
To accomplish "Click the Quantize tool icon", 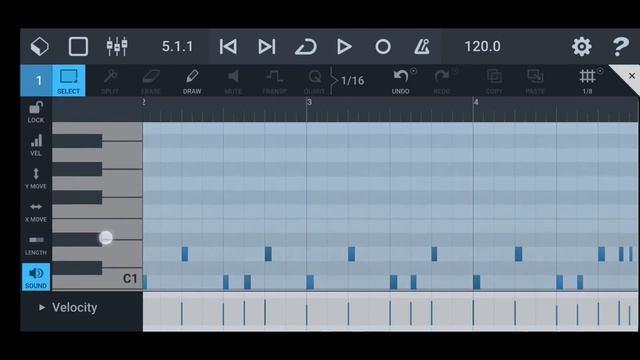I will 315,82.
